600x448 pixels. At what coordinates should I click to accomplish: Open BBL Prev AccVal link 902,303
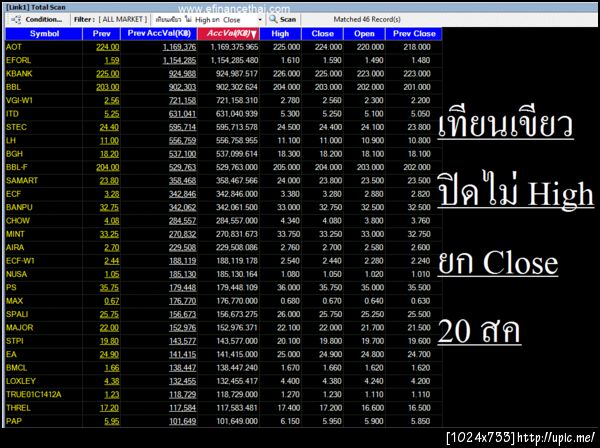coord(183,87)
